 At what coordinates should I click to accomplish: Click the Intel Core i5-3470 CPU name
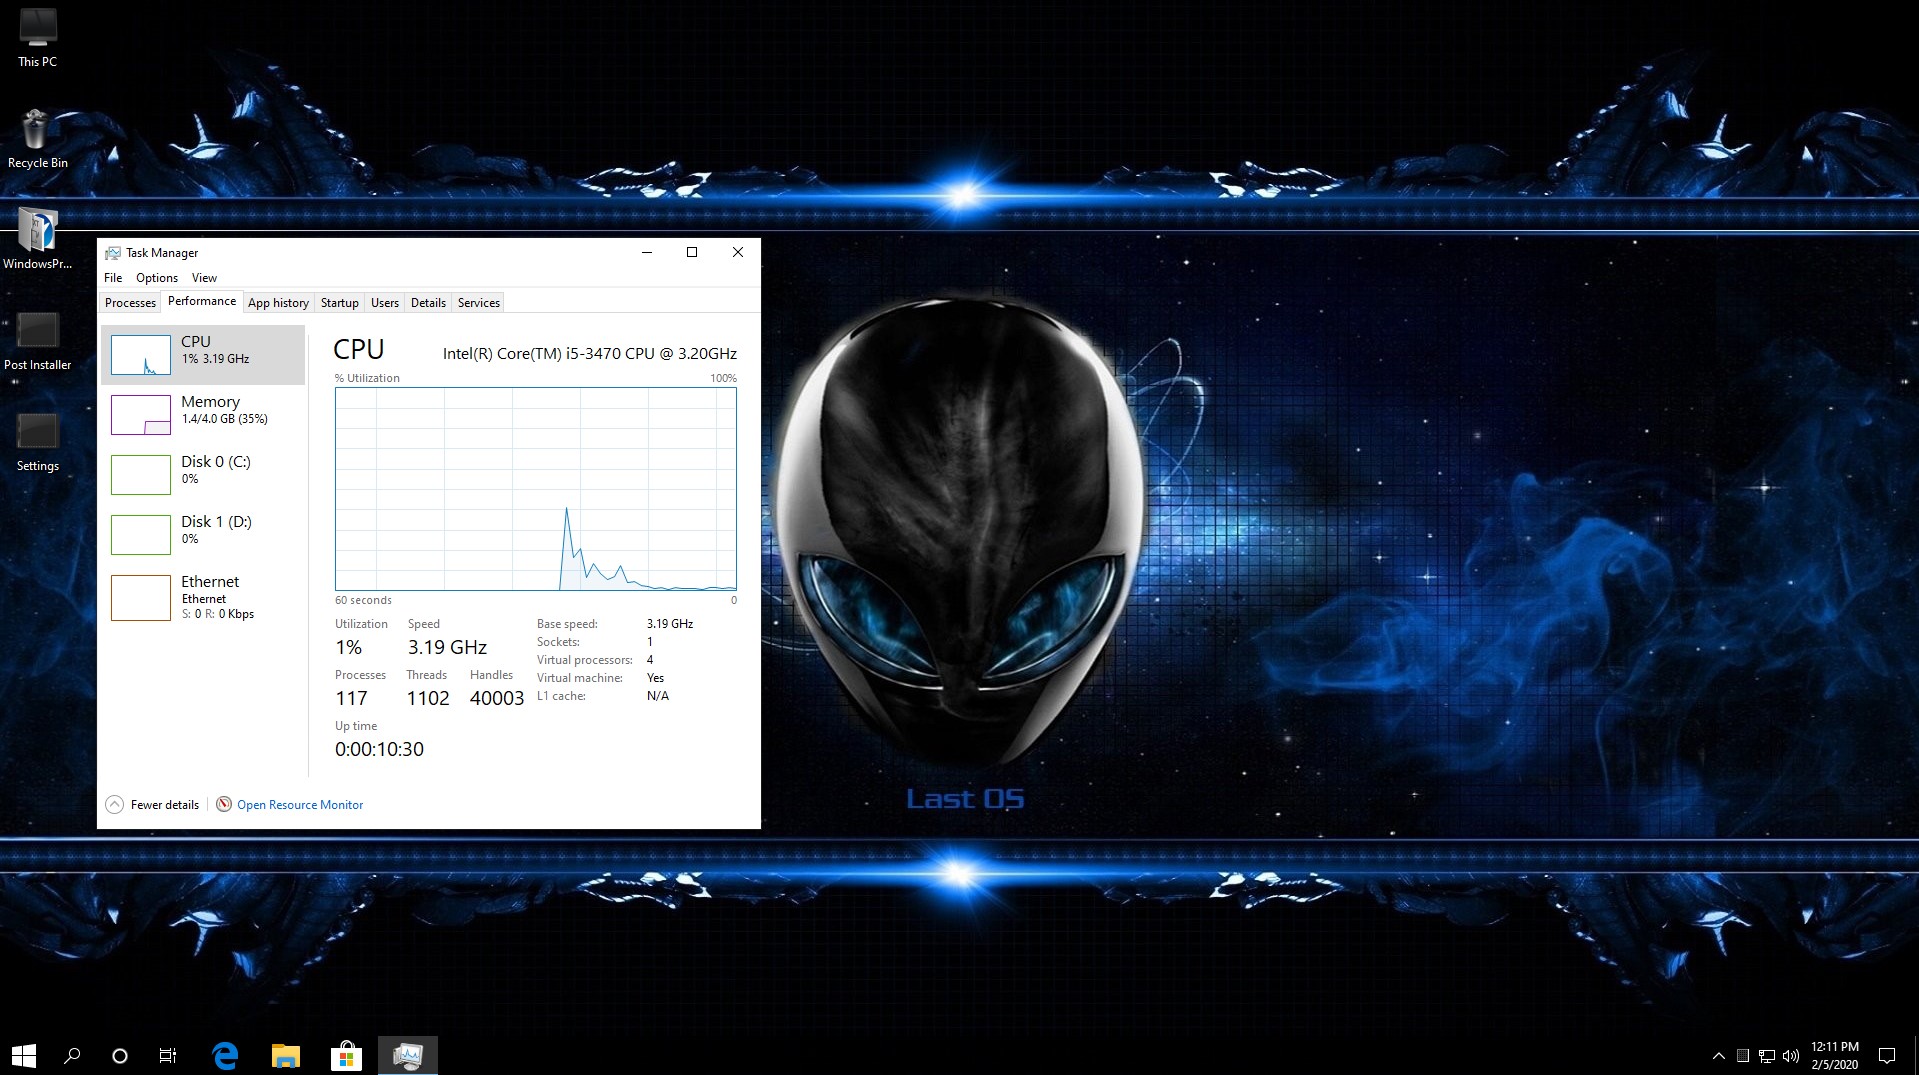point(590,354)
